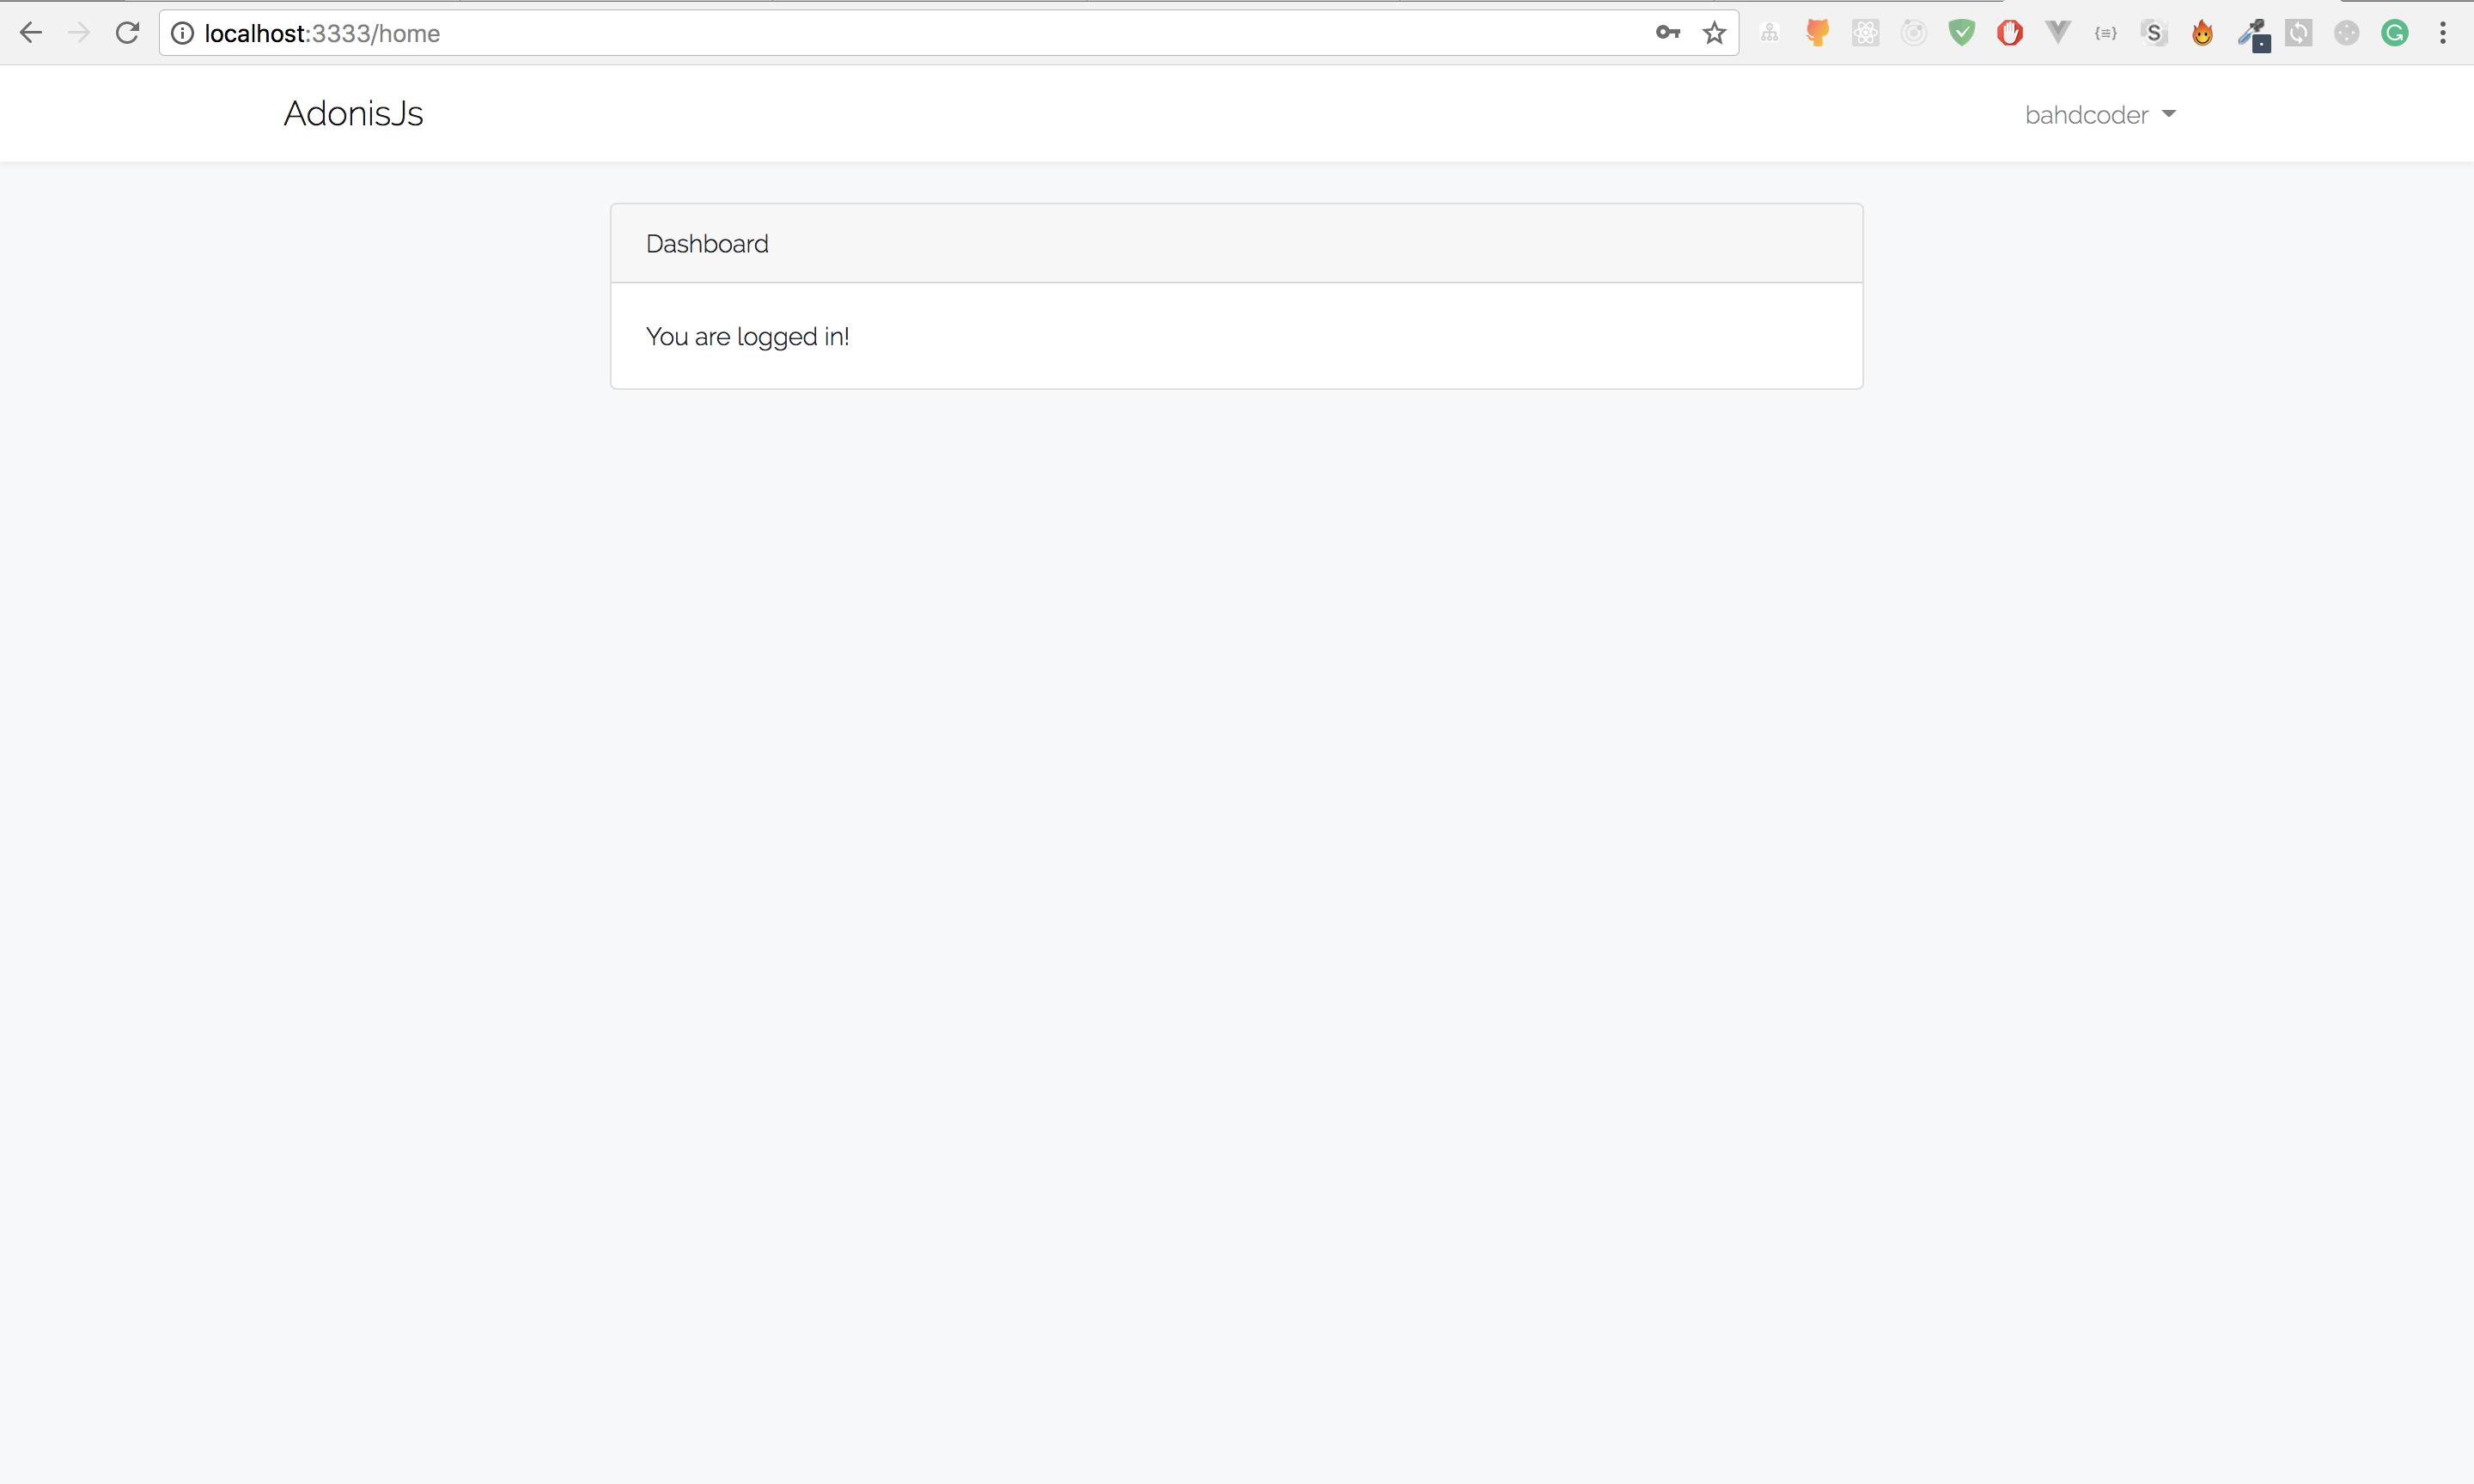This screenshot has width=2474, height=1484.
Task: Open the AdBlock red hand extension
Action: coord(2010,33)
